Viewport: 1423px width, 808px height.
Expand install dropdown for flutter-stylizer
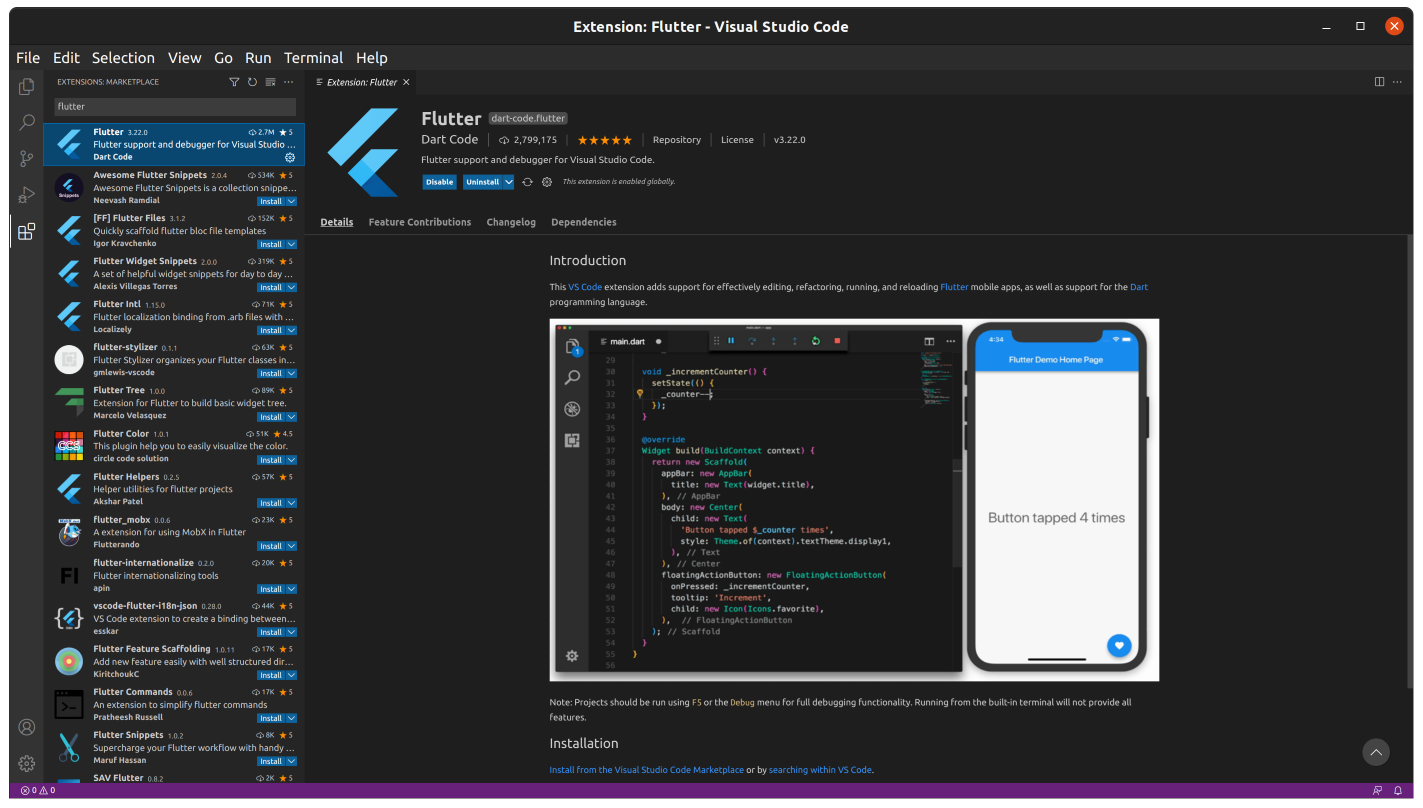coord(292,373)
